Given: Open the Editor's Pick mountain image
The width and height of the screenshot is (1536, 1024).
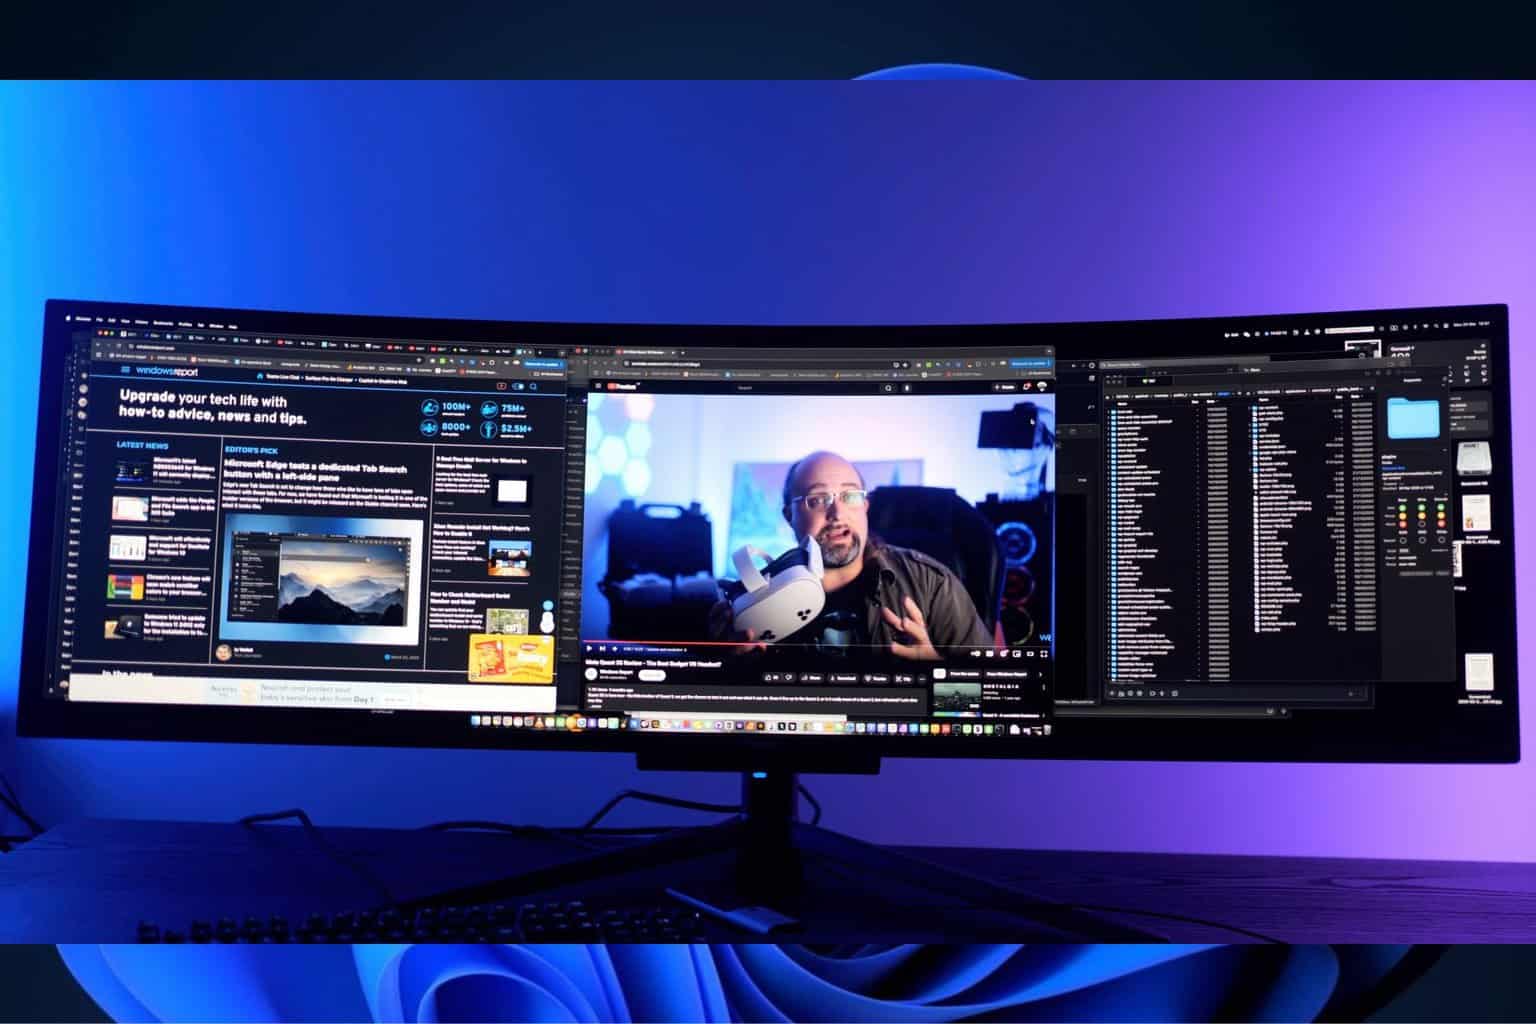Looking at the screenshot, I should (320, 578).
